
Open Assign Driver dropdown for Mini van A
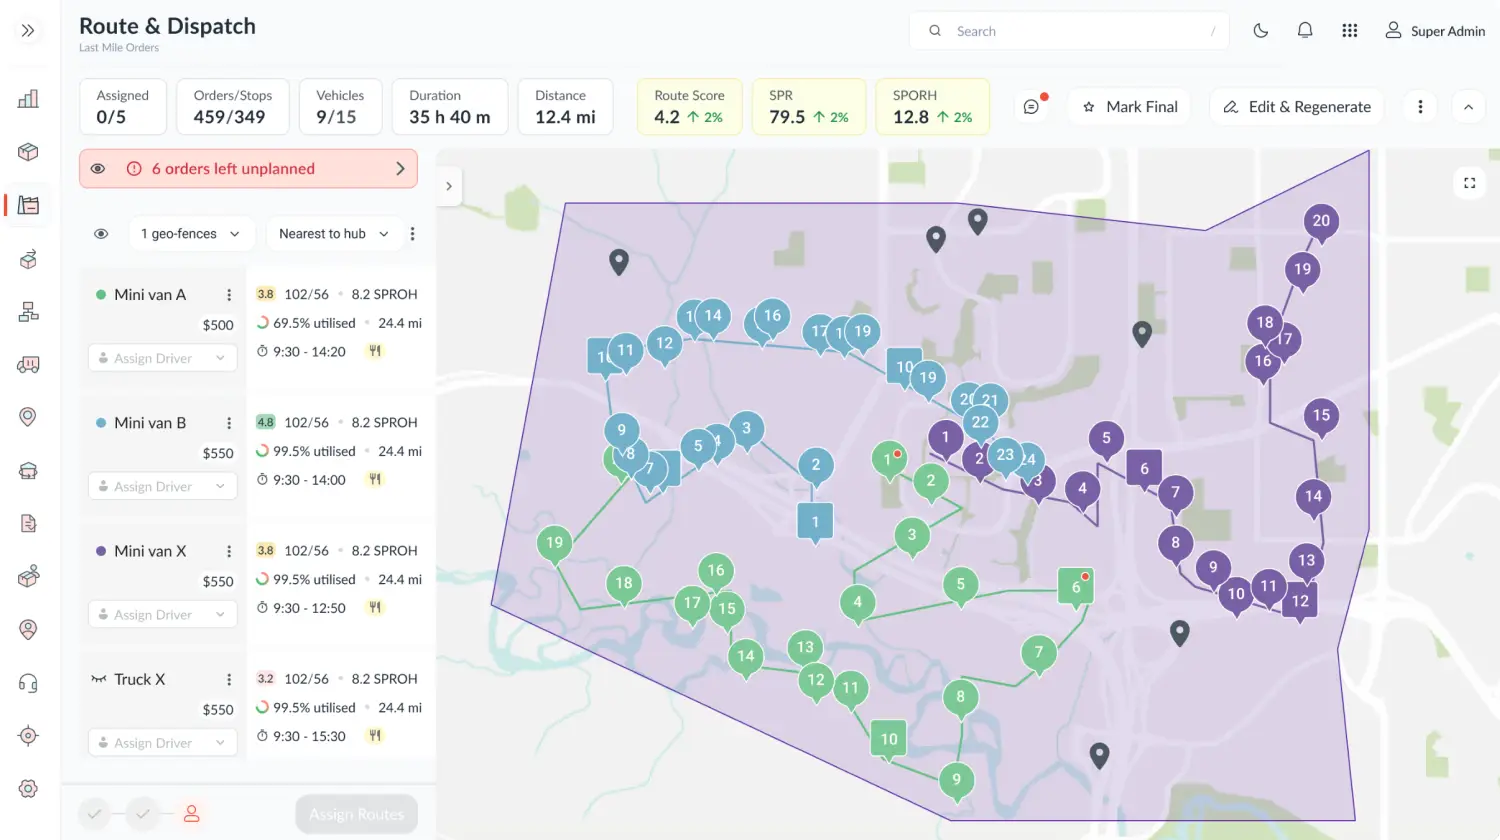tap(163, 358)
